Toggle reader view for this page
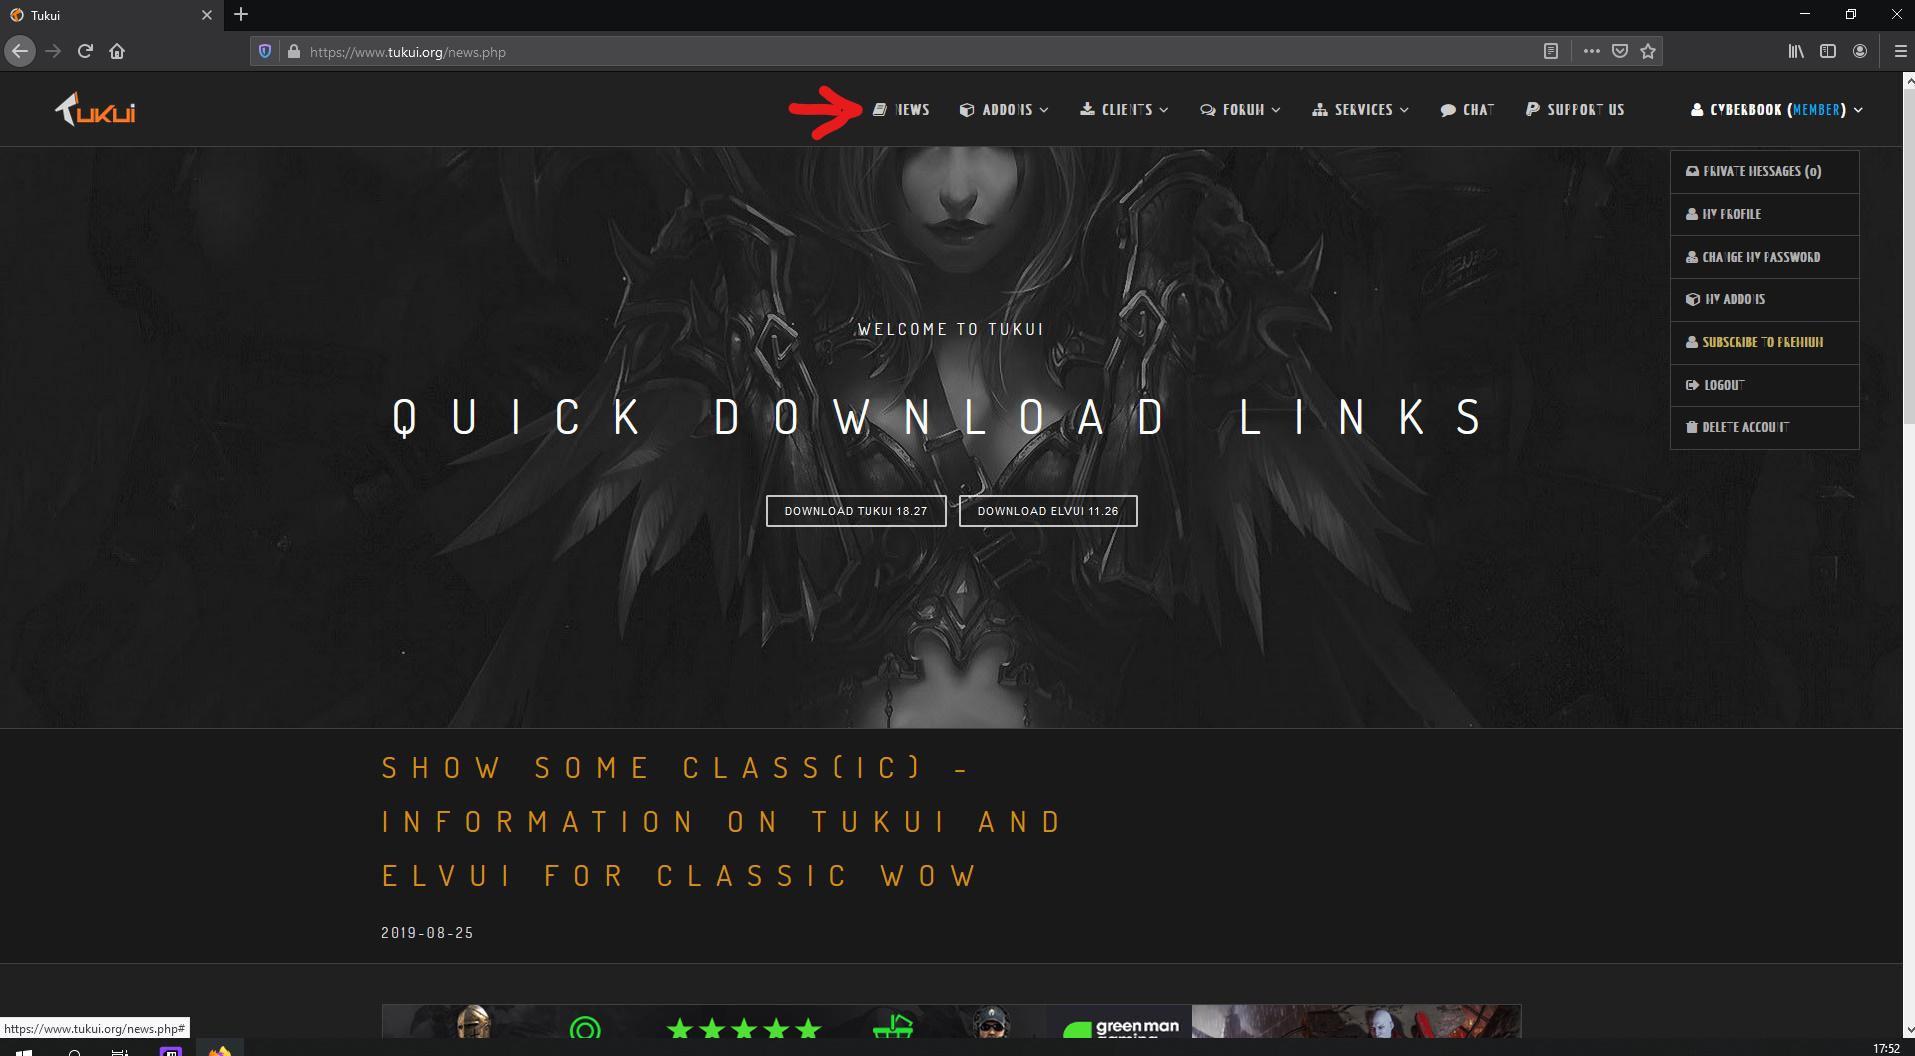 click(x=1553, y=51)
